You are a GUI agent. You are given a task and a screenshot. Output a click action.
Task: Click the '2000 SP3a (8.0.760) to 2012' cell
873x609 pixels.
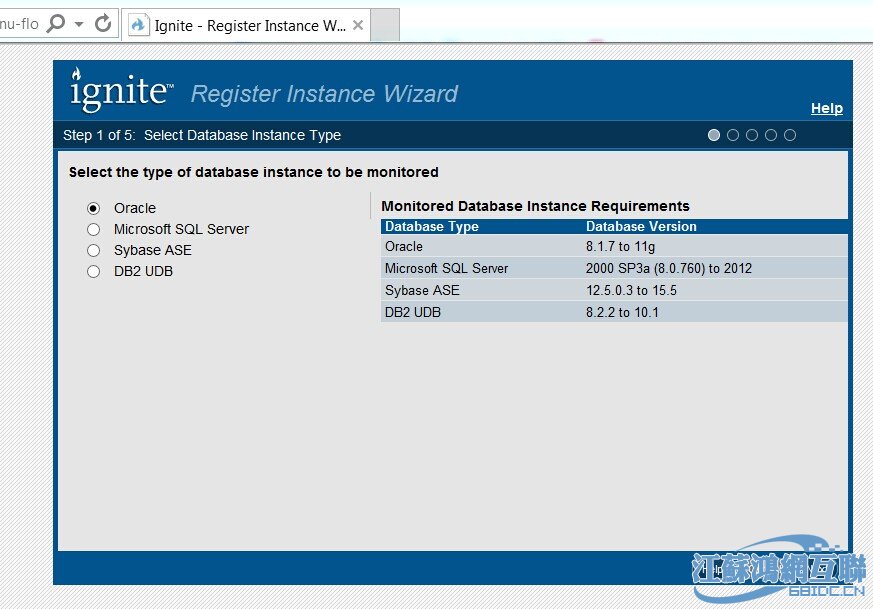pos(669,268)
